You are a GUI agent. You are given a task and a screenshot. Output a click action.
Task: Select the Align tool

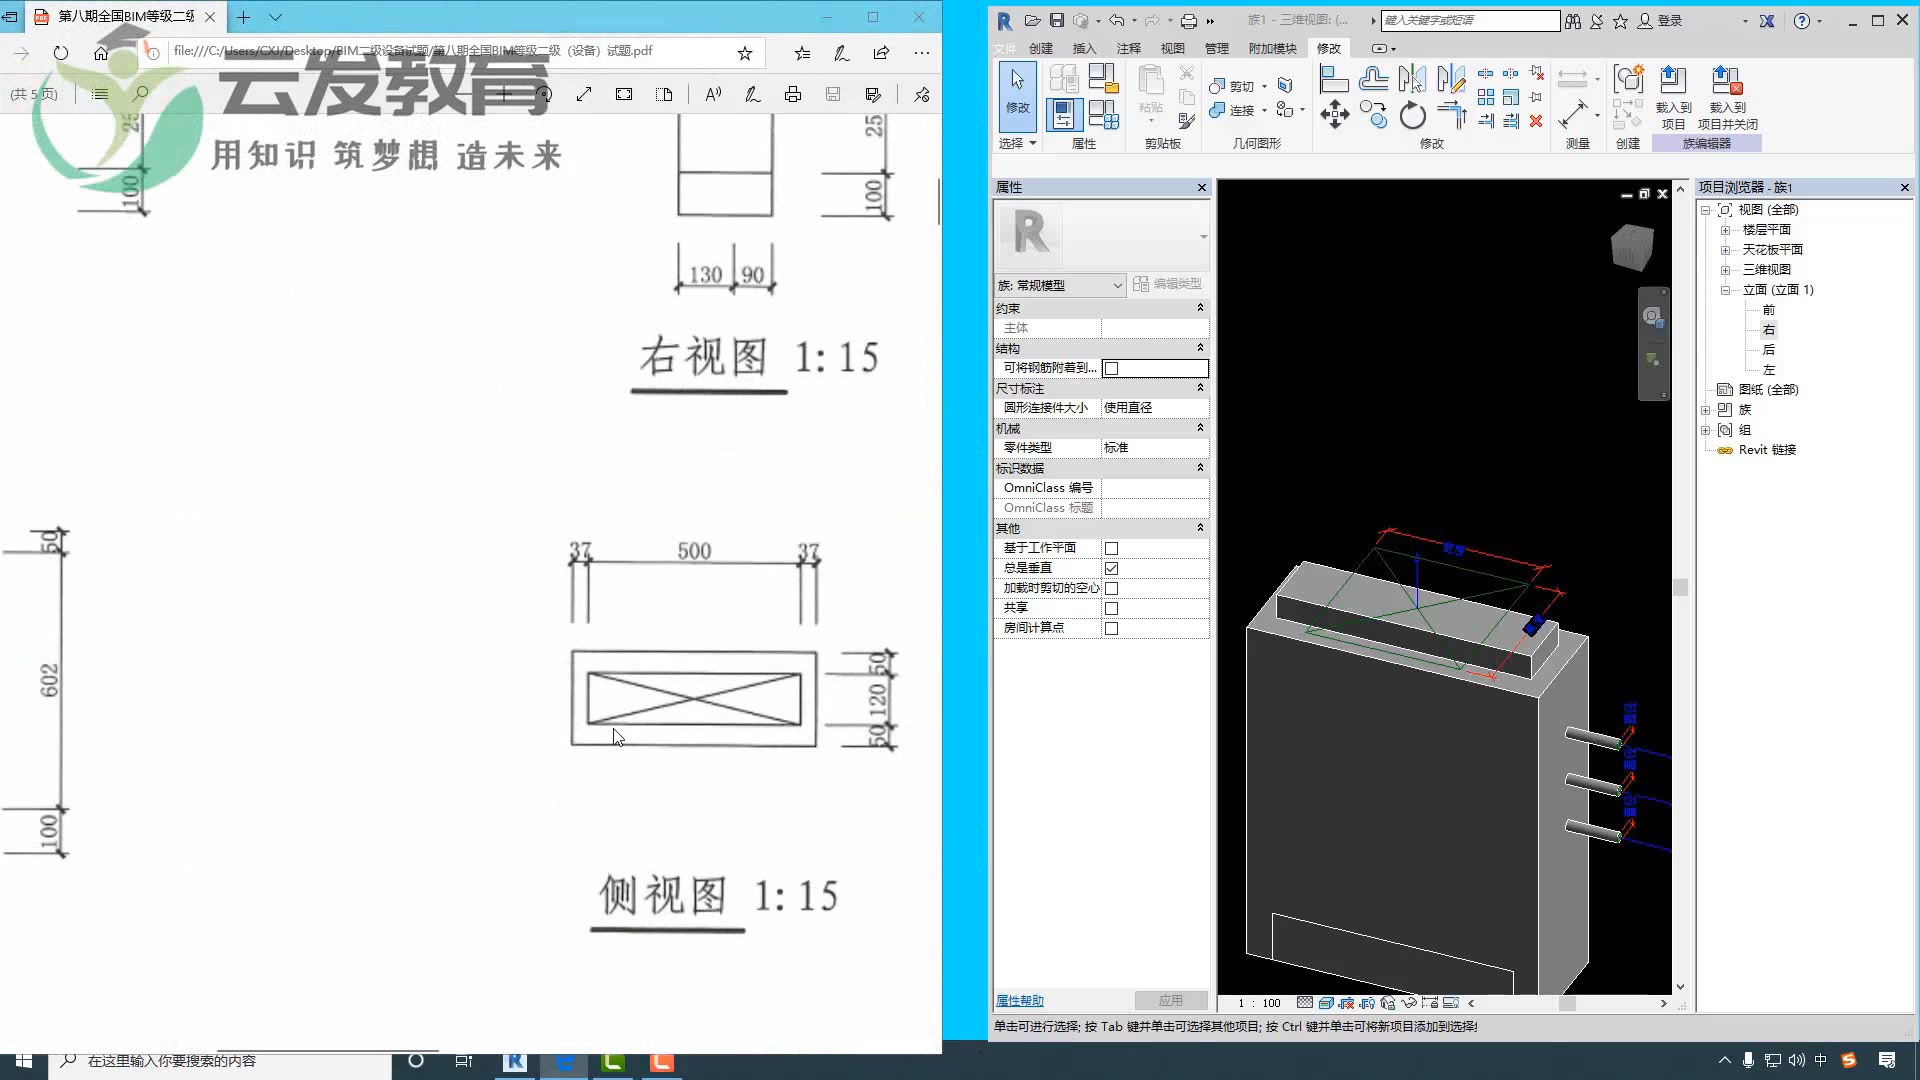pos(1335,76)
